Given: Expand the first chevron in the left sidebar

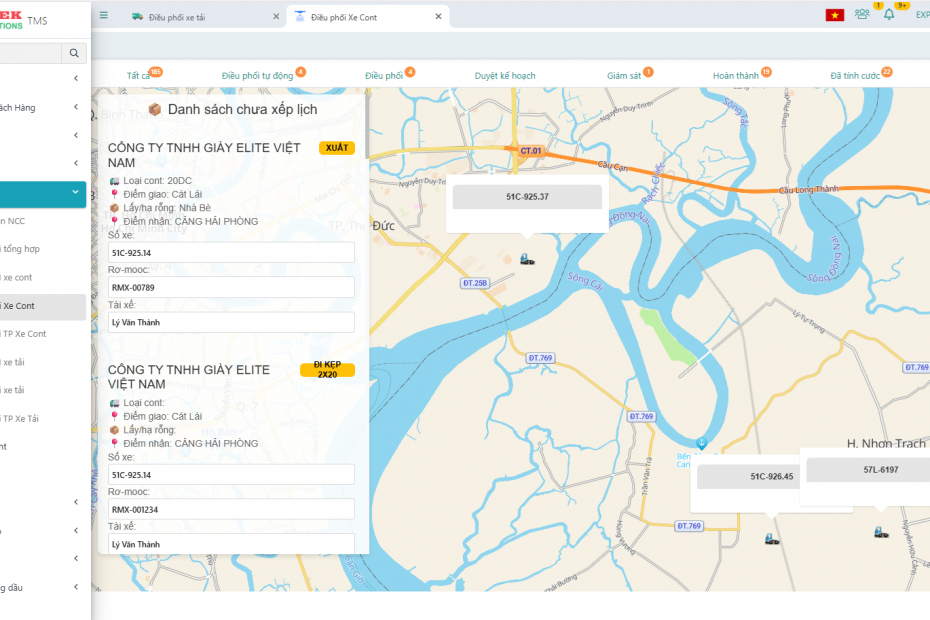Looking at the screenshot, I should click(x=74, y=79).
